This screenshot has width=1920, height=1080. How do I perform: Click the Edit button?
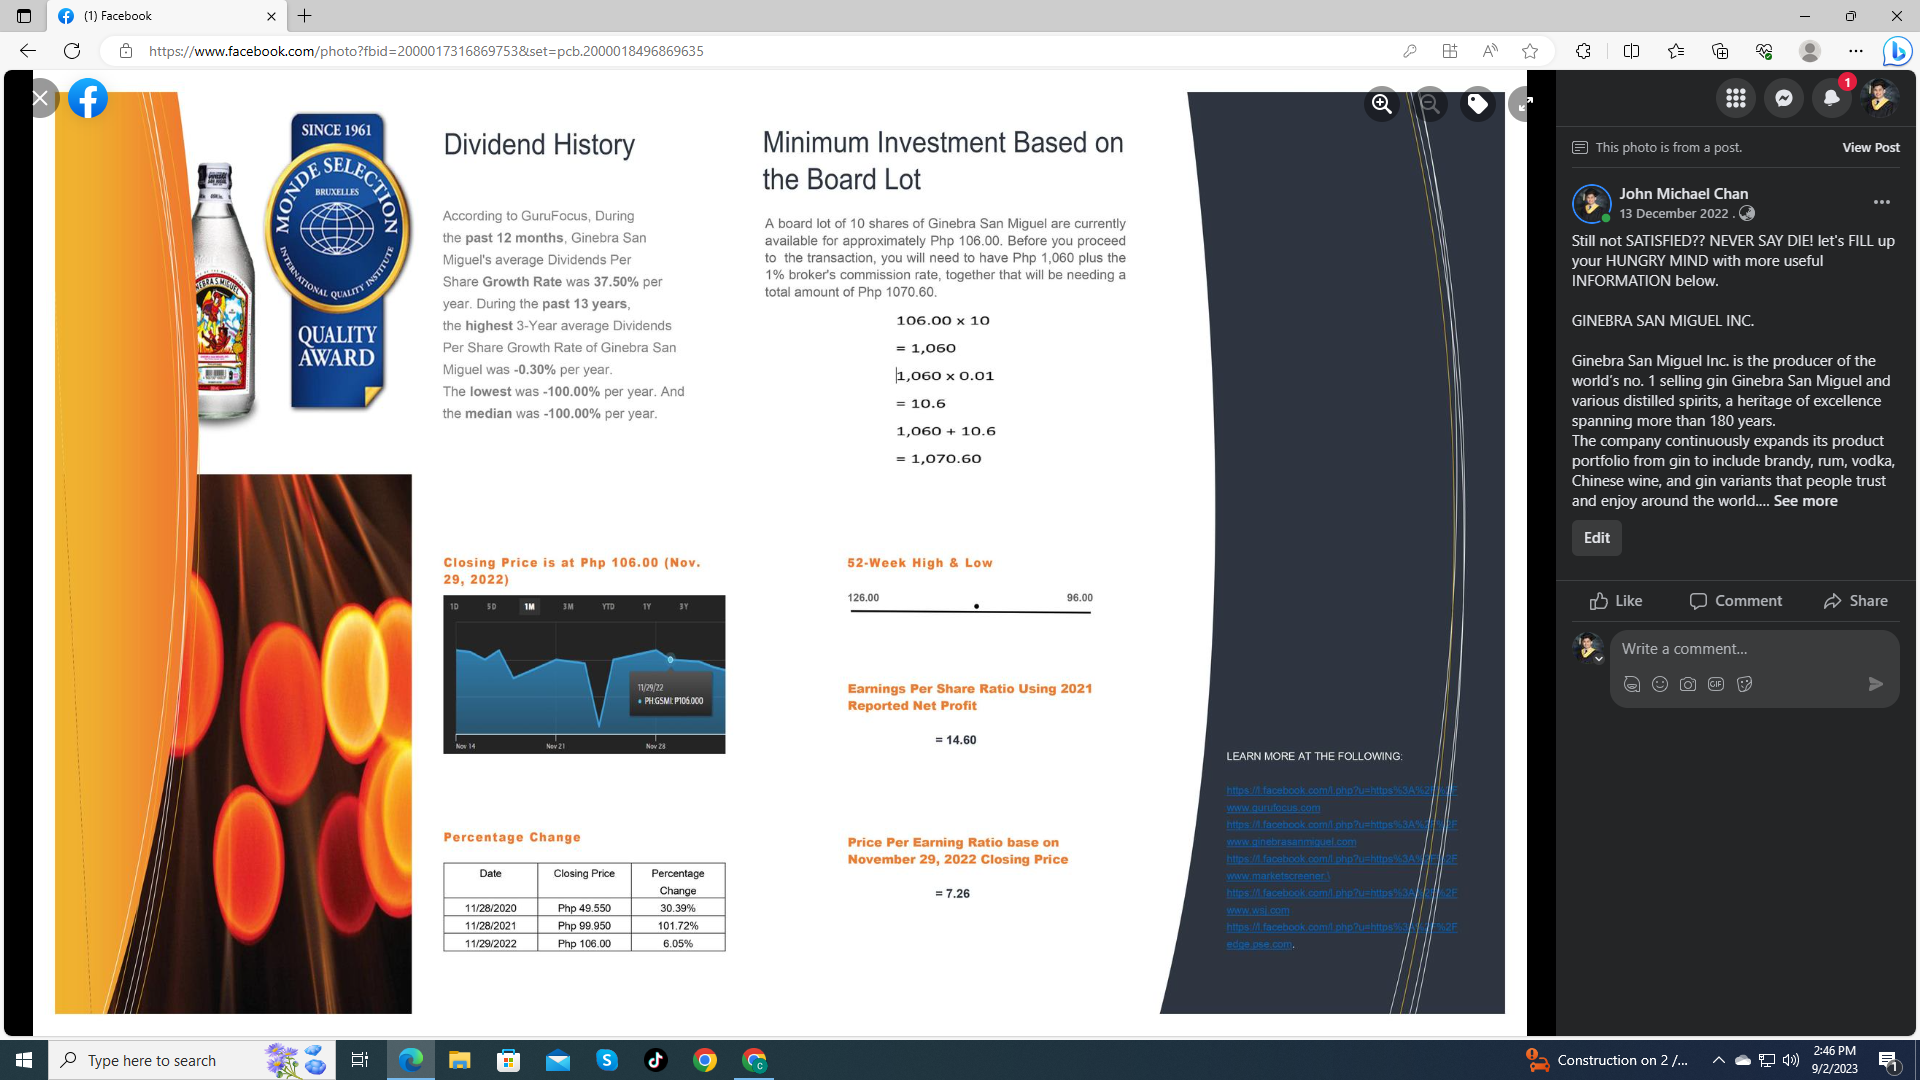click(1596, 538)
